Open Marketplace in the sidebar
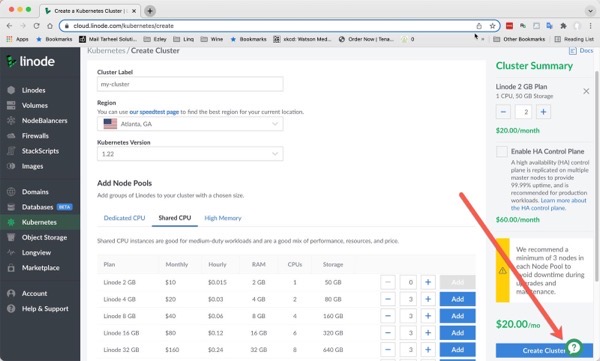Viewport: 600px width, 361px height. [41, 268]
